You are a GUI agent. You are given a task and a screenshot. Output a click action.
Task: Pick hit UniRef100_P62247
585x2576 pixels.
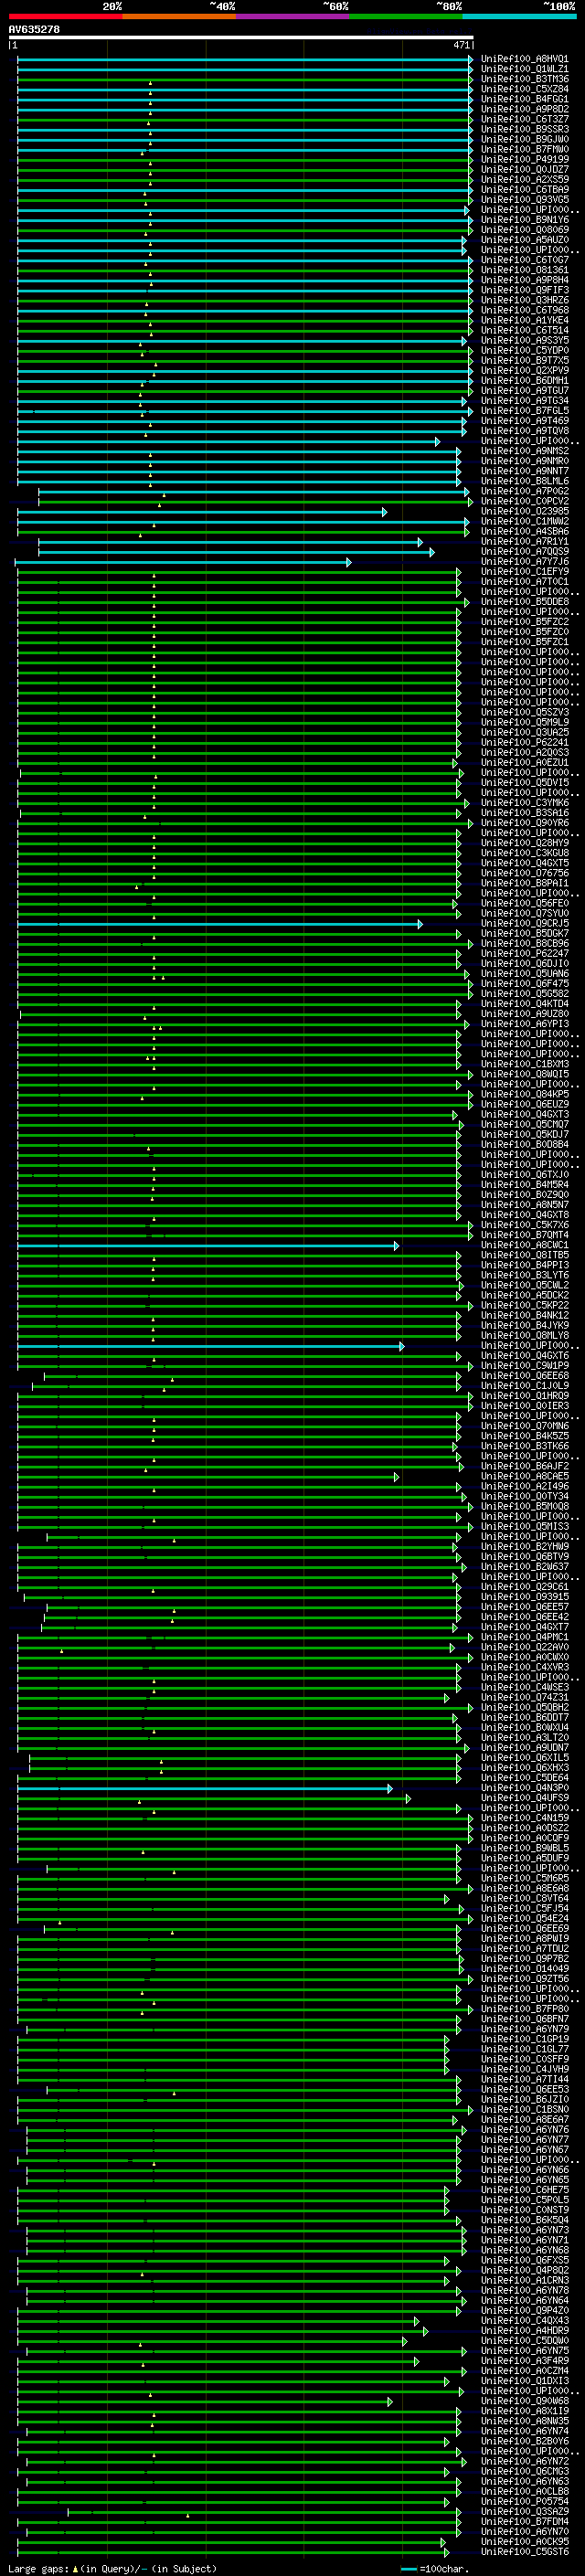525,954
